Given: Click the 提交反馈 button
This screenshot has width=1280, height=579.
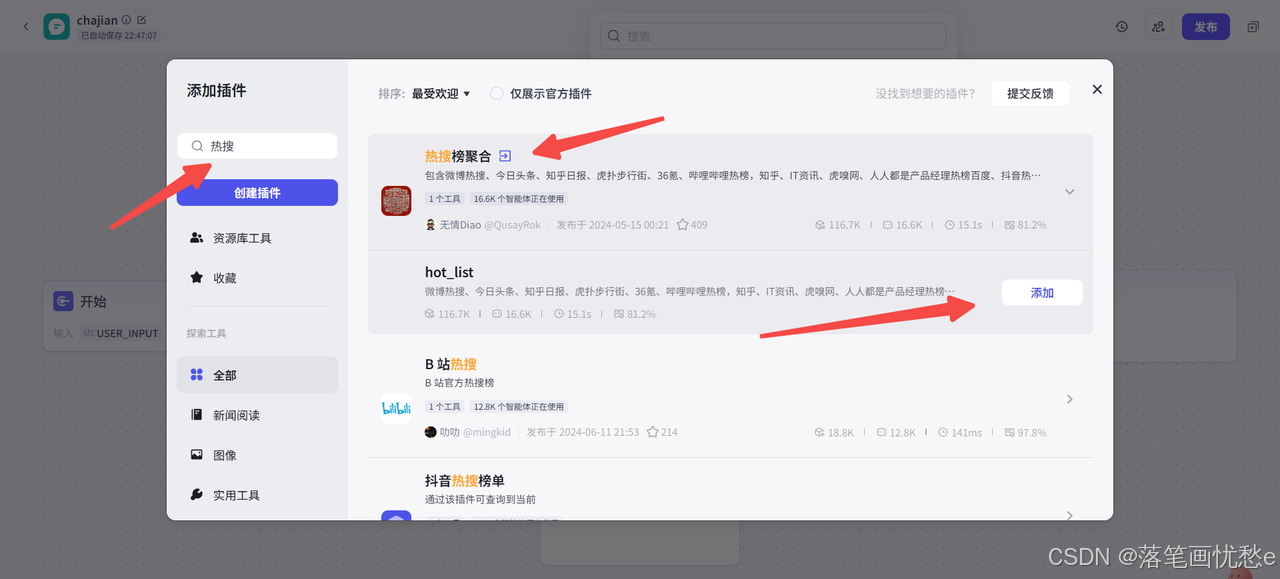Looking at the screenshot, I should 1030,93.
